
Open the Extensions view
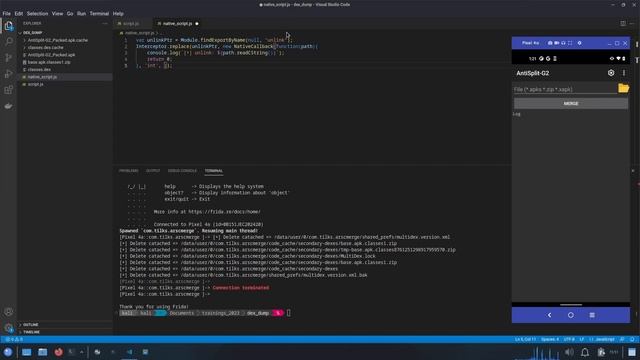[x=9, y=90]
